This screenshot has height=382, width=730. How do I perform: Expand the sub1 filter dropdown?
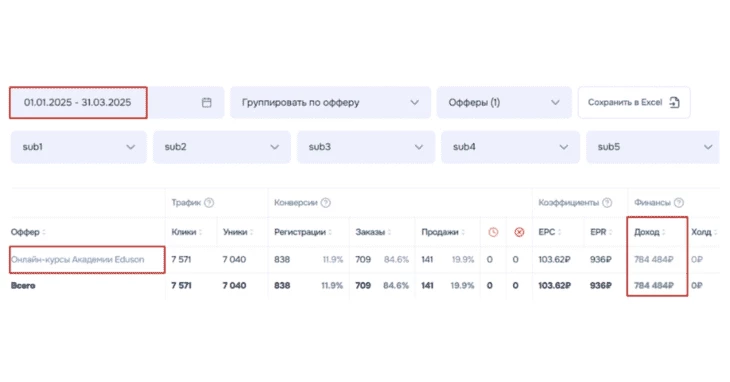(79, 147)
